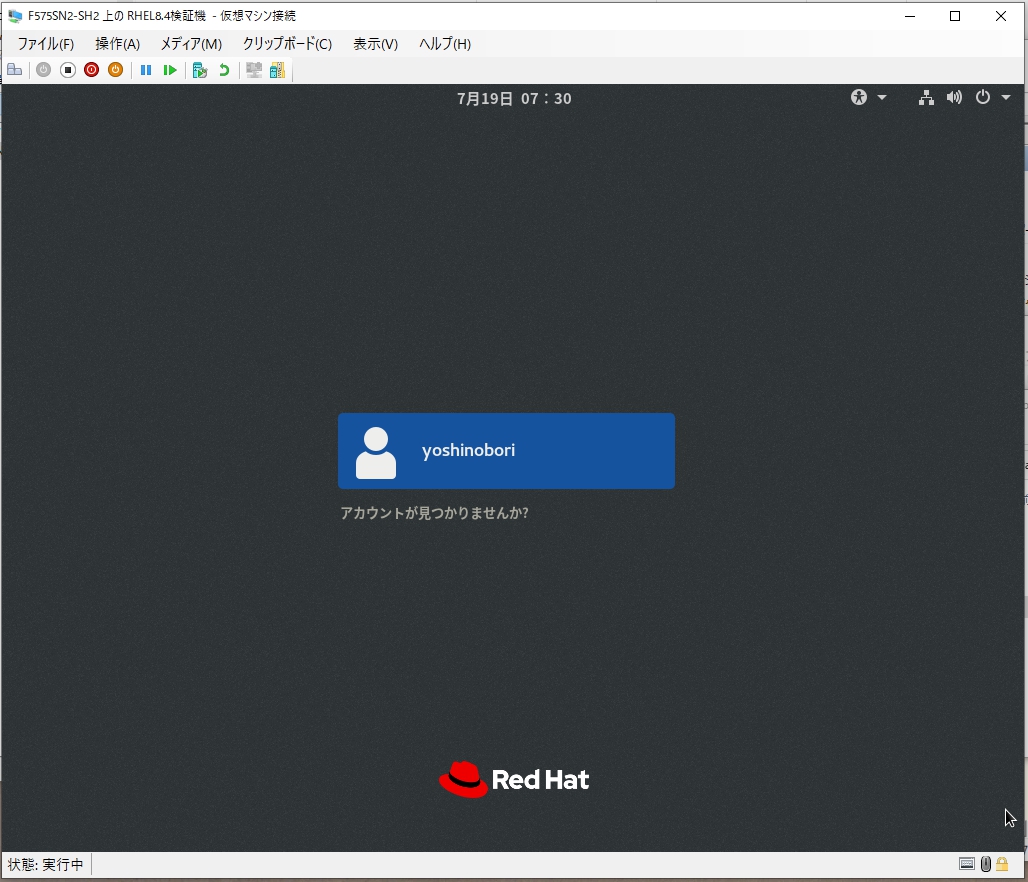Create a checkpoint of the VM
The image size is (1028, 882).
point(199,69)
